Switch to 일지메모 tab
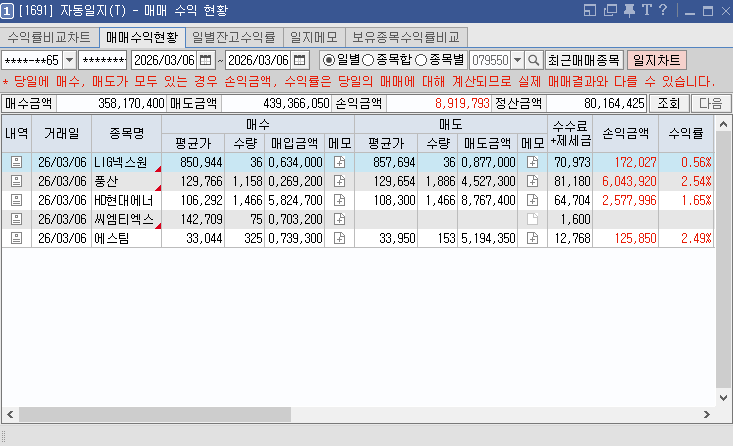 314,37
